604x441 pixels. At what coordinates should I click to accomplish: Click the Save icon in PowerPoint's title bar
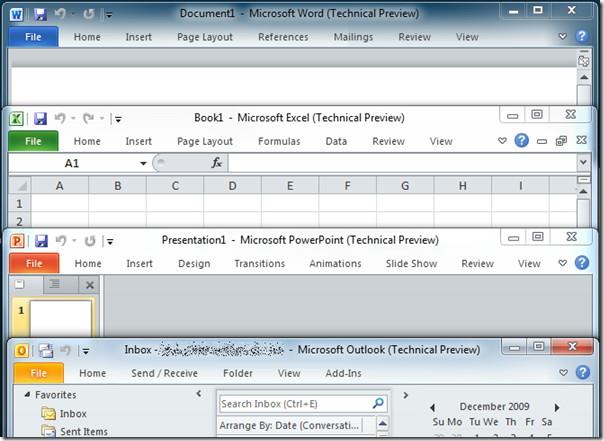click(41, 241)
